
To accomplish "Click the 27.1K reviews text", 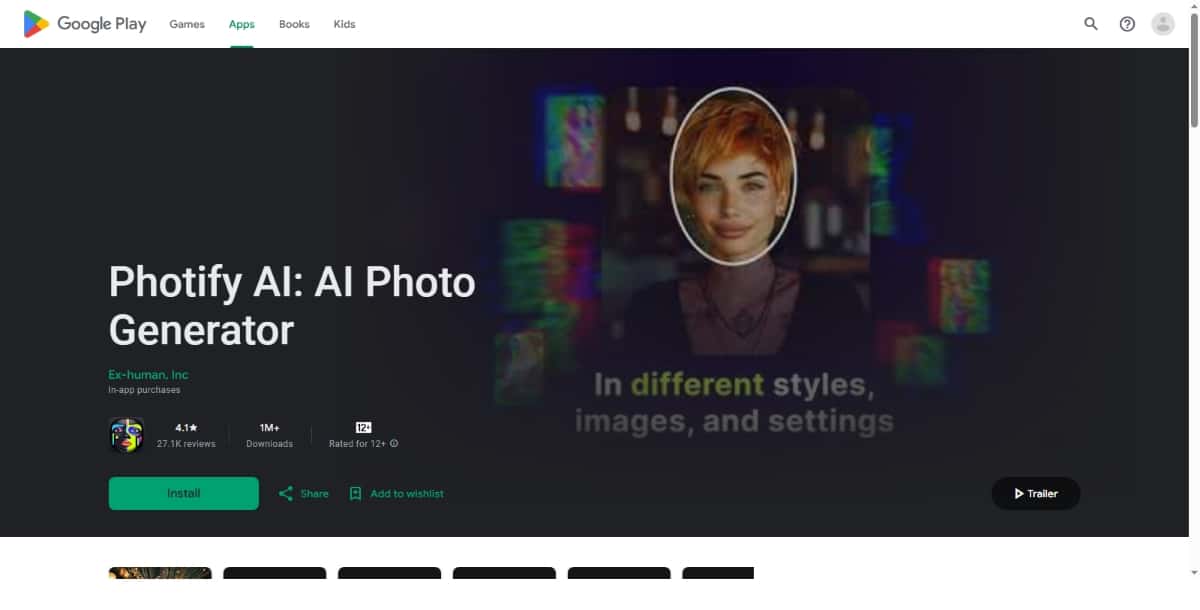I will pos(186,444).
